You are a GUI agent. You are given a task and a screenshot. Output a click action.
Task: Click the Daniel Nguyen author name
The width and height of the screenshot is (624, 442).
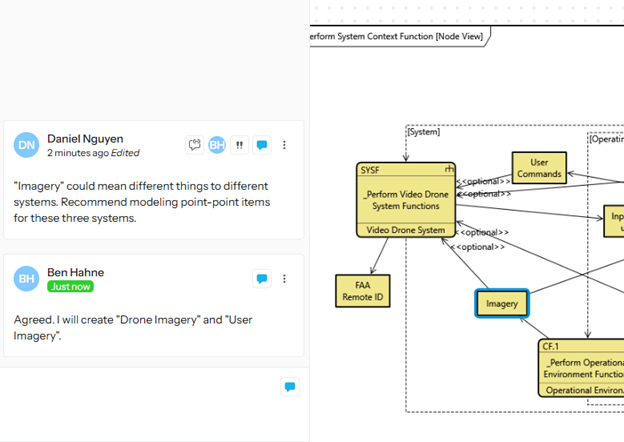pyautogui.click(x=85, y=139)
